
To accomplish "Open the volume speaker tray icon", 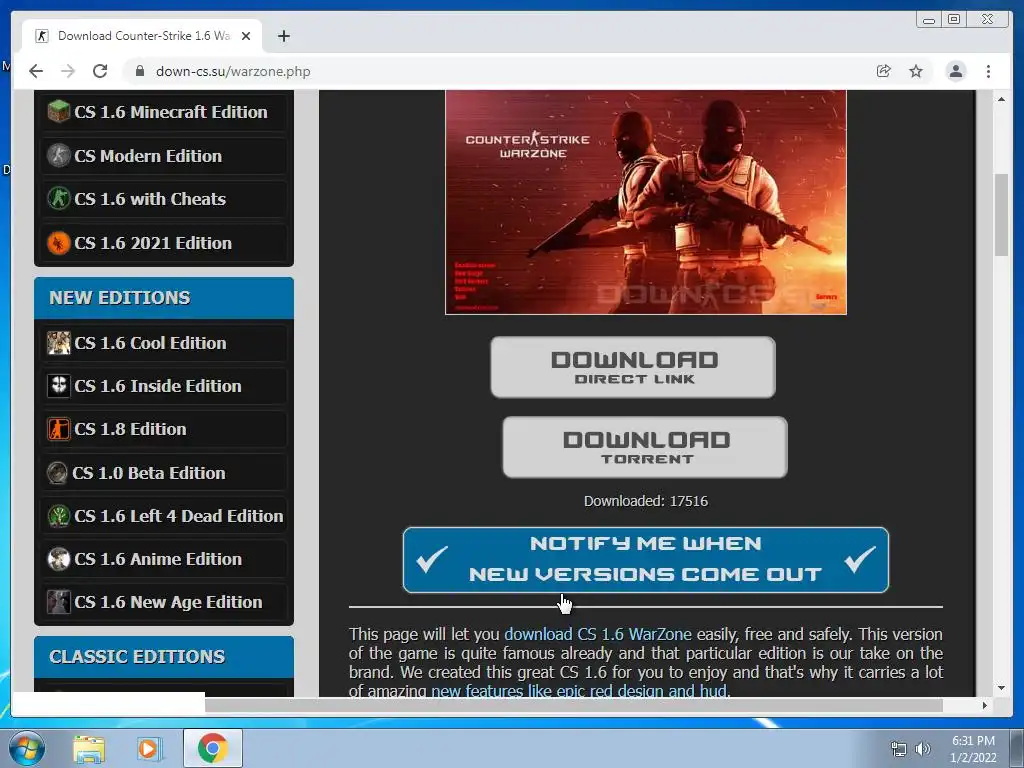I will [x=923, y=749].
